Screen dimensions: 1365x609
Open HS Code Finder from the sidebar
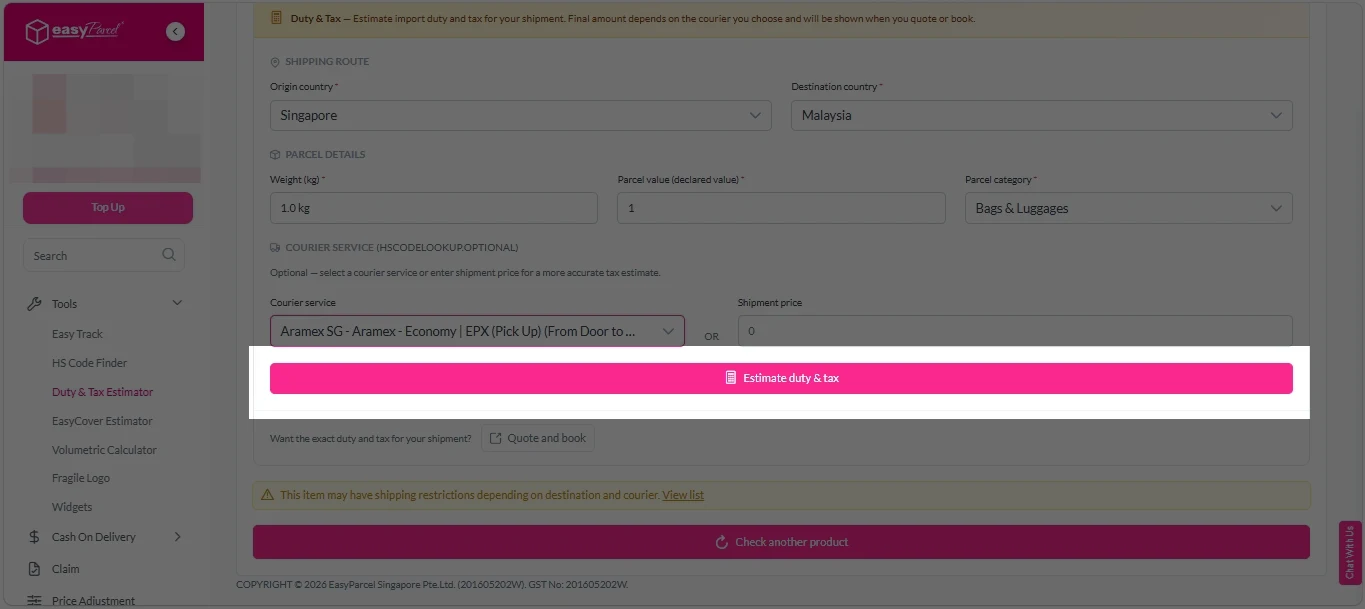(x=89, y=363)
